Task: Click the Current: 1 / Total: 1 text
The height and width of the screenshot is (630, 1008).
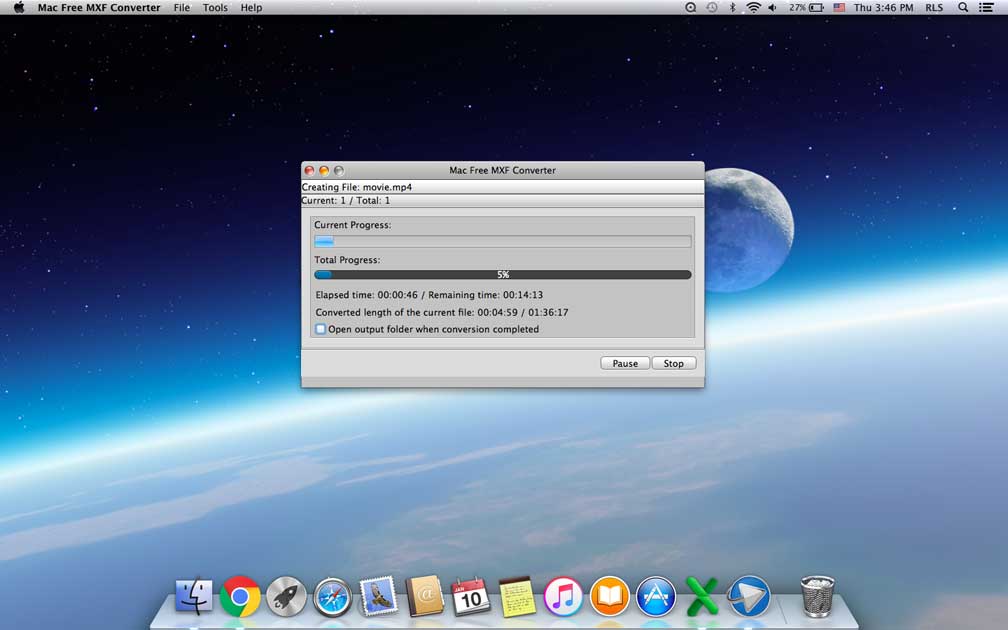Action: pos(346,201)
